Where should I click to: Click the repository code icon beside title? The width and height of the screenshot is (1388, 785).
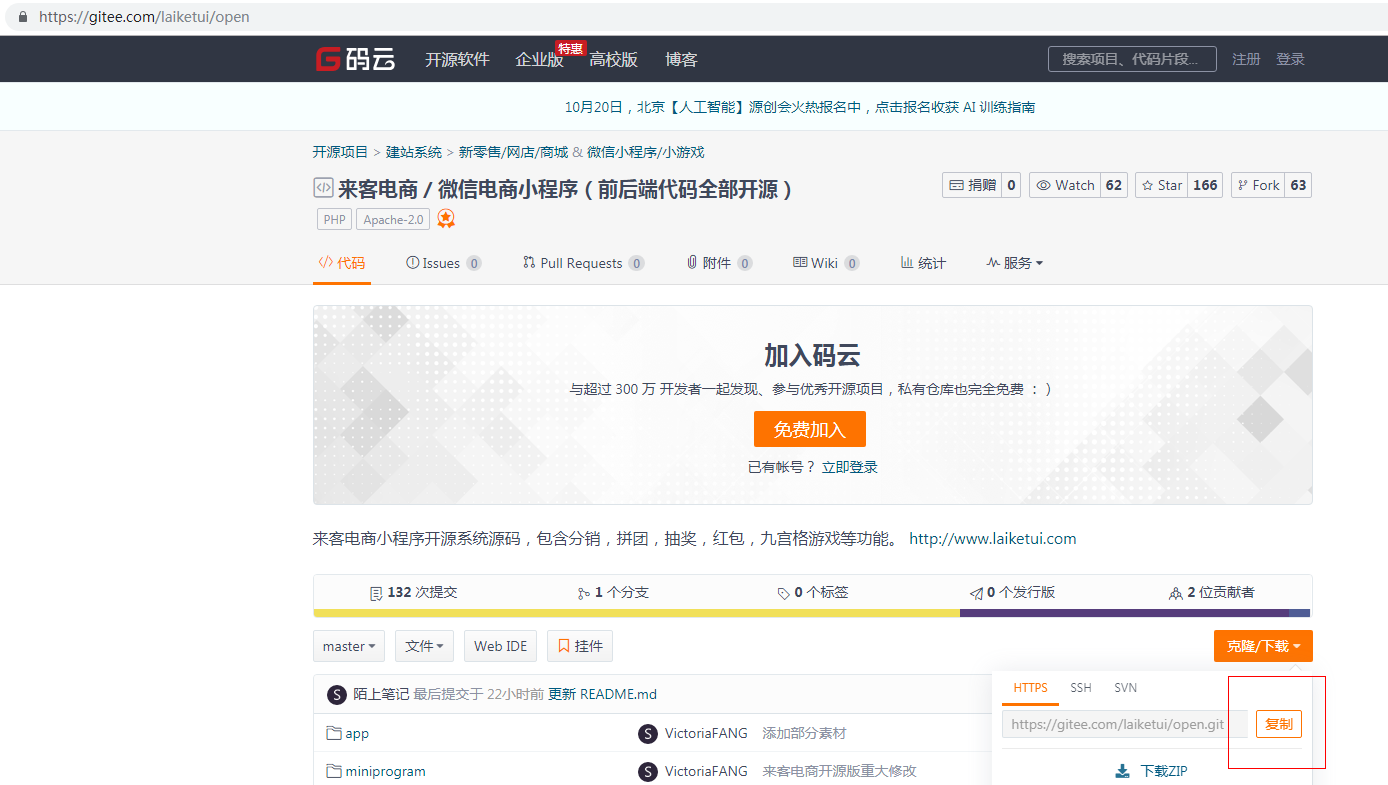pyautogui.click(x=323, y=187)
